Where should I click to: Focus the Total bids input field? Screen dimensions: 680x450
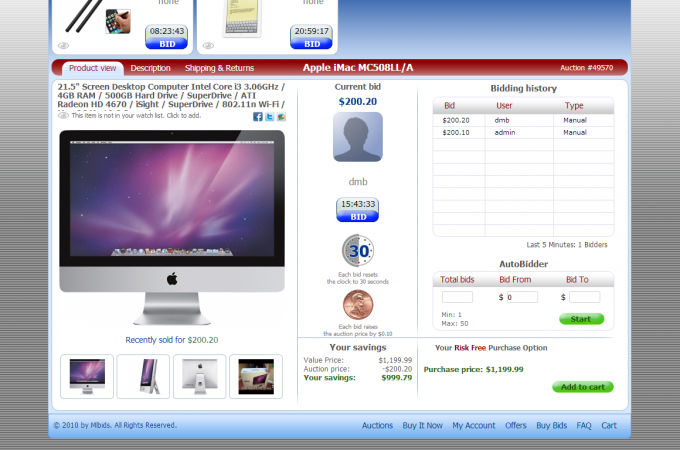(x=457, y=297)
